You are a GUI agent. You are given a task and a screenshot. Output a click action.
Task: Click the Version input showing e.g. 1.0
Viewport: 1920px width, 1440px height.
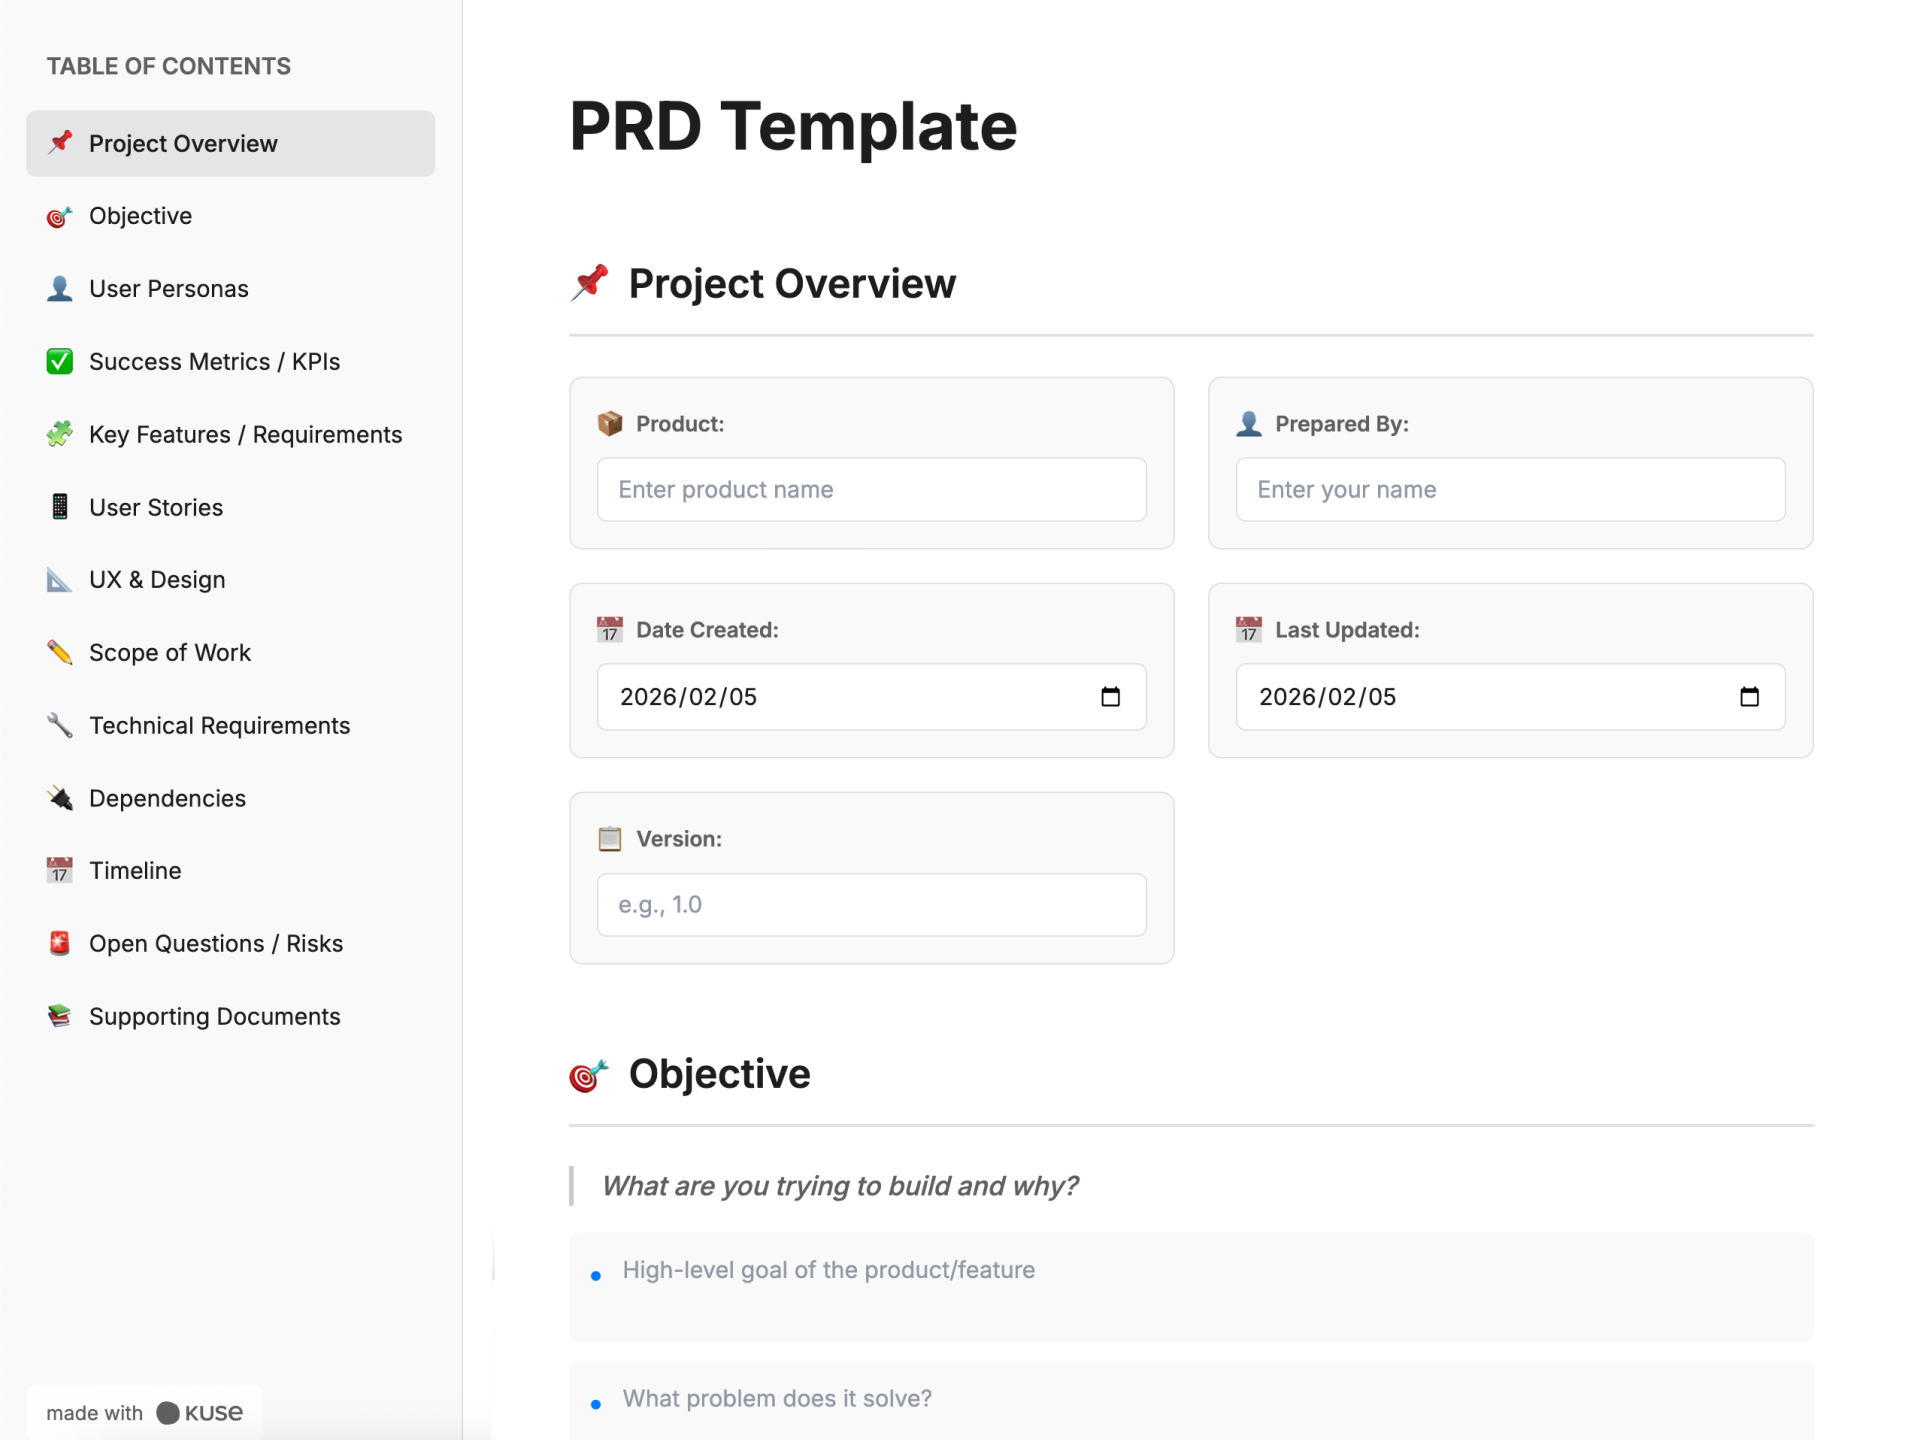pyautogui.click(x=871, y=904)
